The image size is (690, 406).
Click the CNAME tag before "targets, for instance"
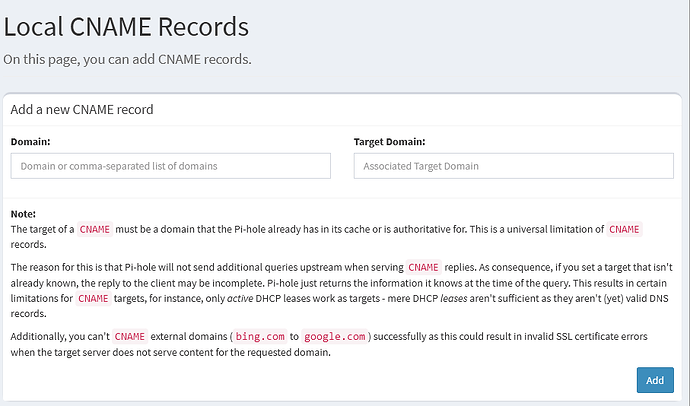(x=93, y=298)
